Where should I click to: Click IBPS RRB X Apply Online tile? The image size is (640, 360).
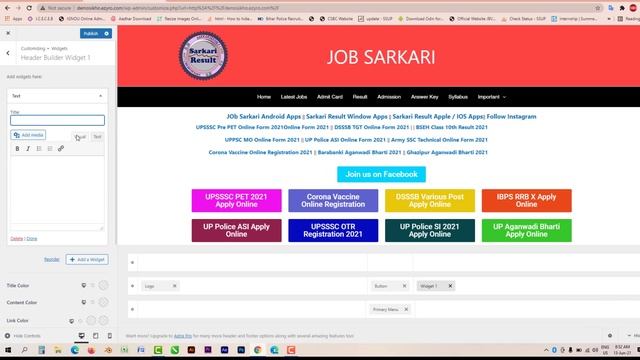coord(527,200)
